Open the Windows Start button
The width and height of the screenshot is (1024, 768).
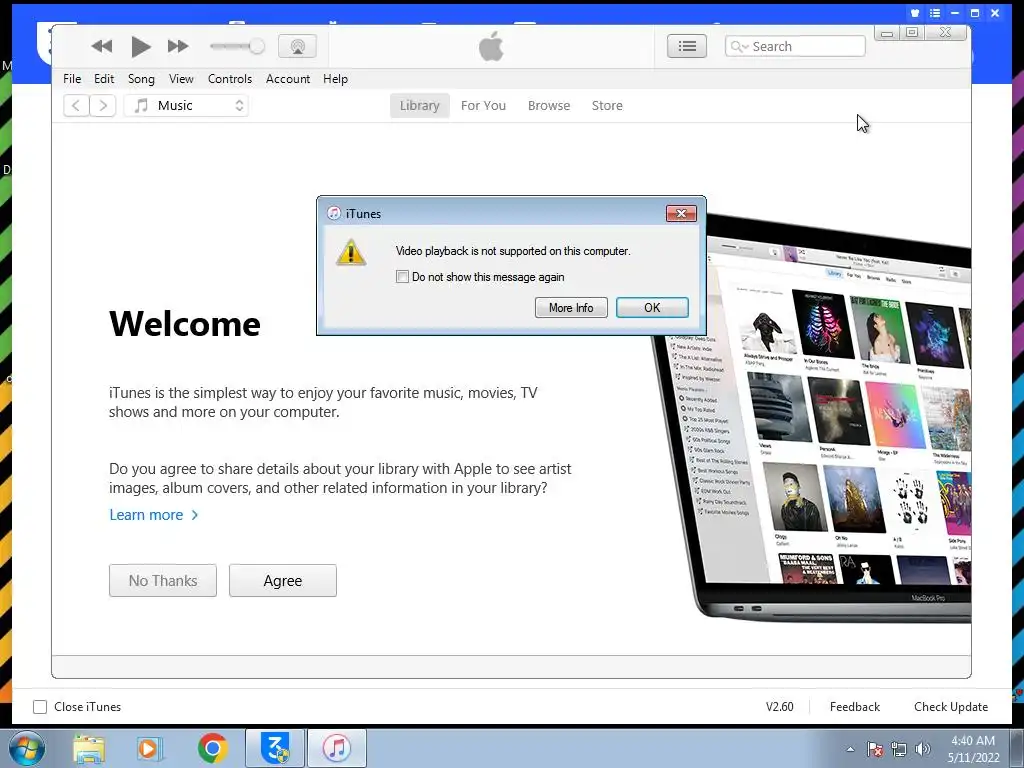(26, 748)
